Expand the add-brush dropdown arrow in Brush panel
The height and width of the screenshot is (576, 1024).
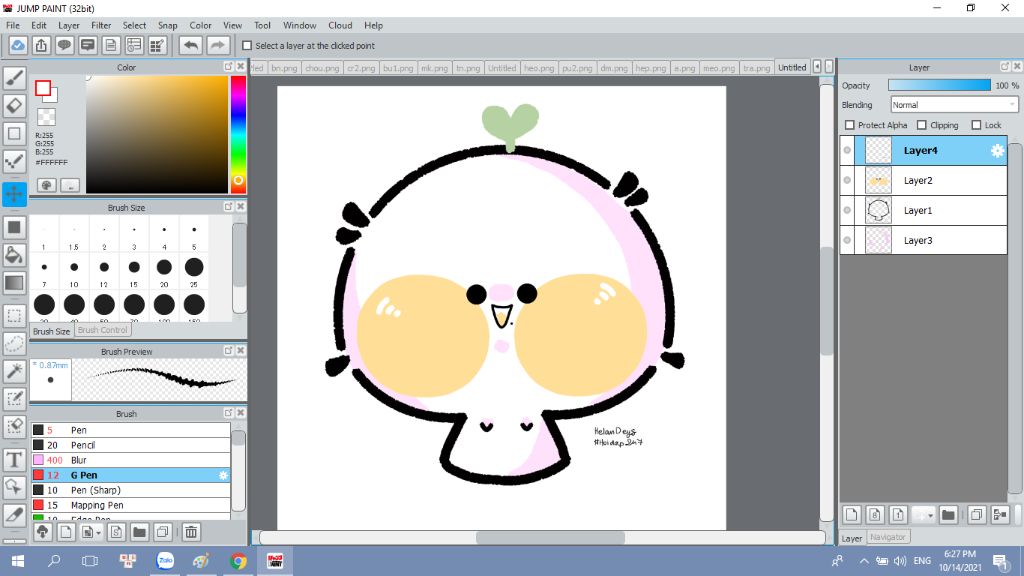[97, 532]
